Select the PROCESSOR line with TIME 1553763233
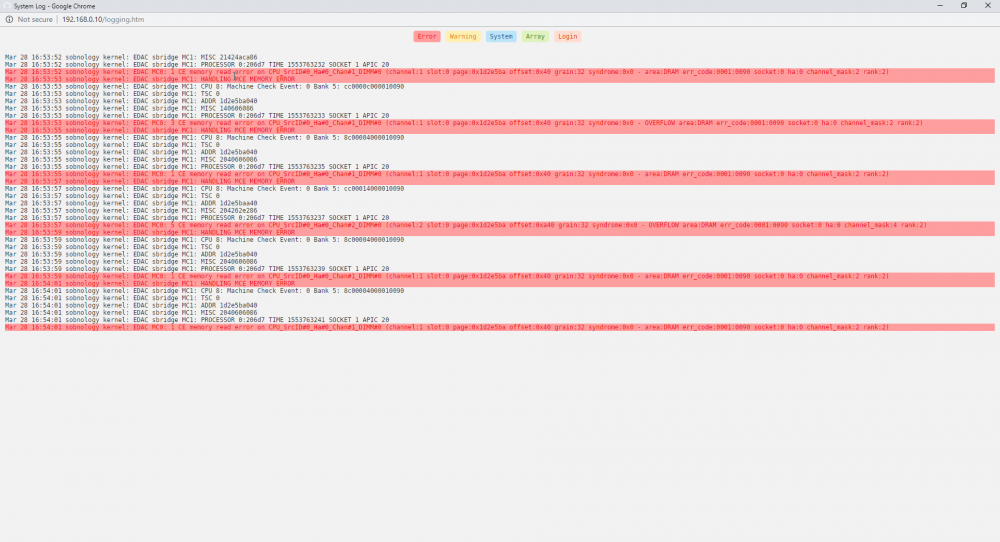 pyautogui.click(x=196, y=115)
